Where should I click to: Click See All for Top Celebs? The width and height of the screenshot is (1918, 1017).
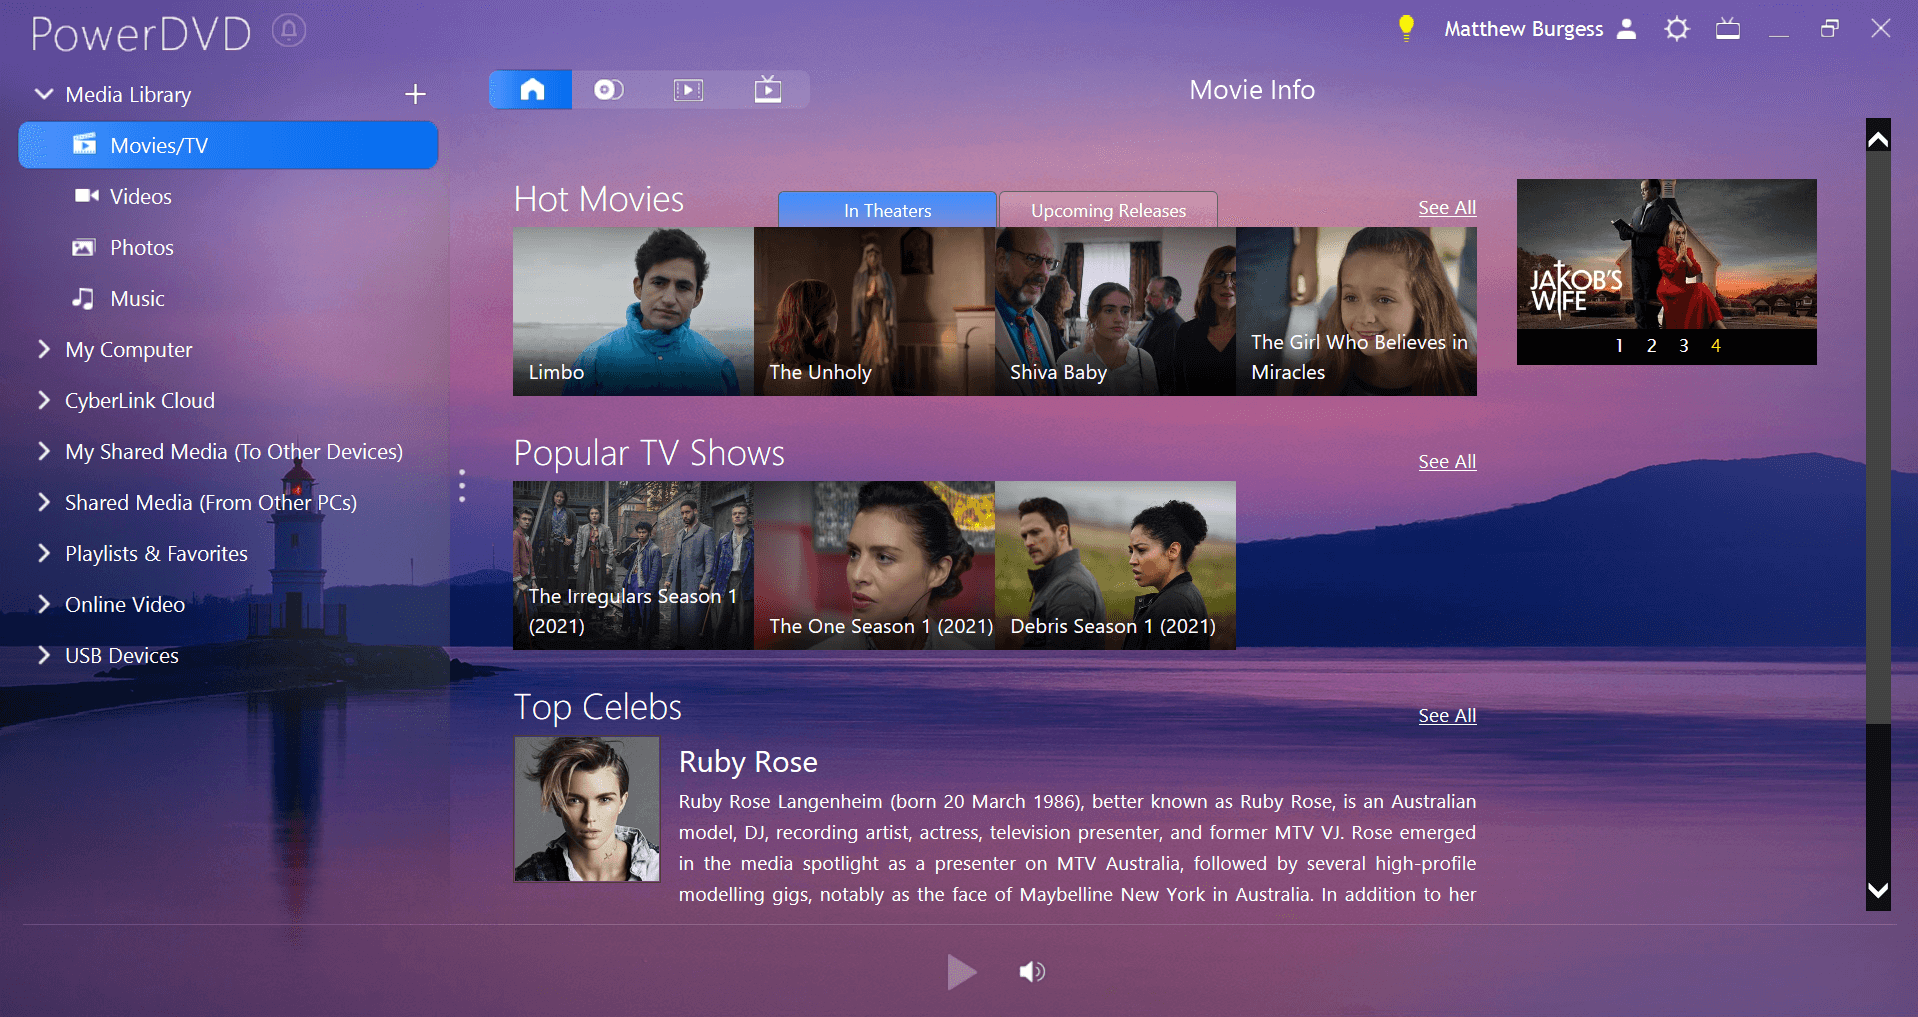(x=1447, y=715)
